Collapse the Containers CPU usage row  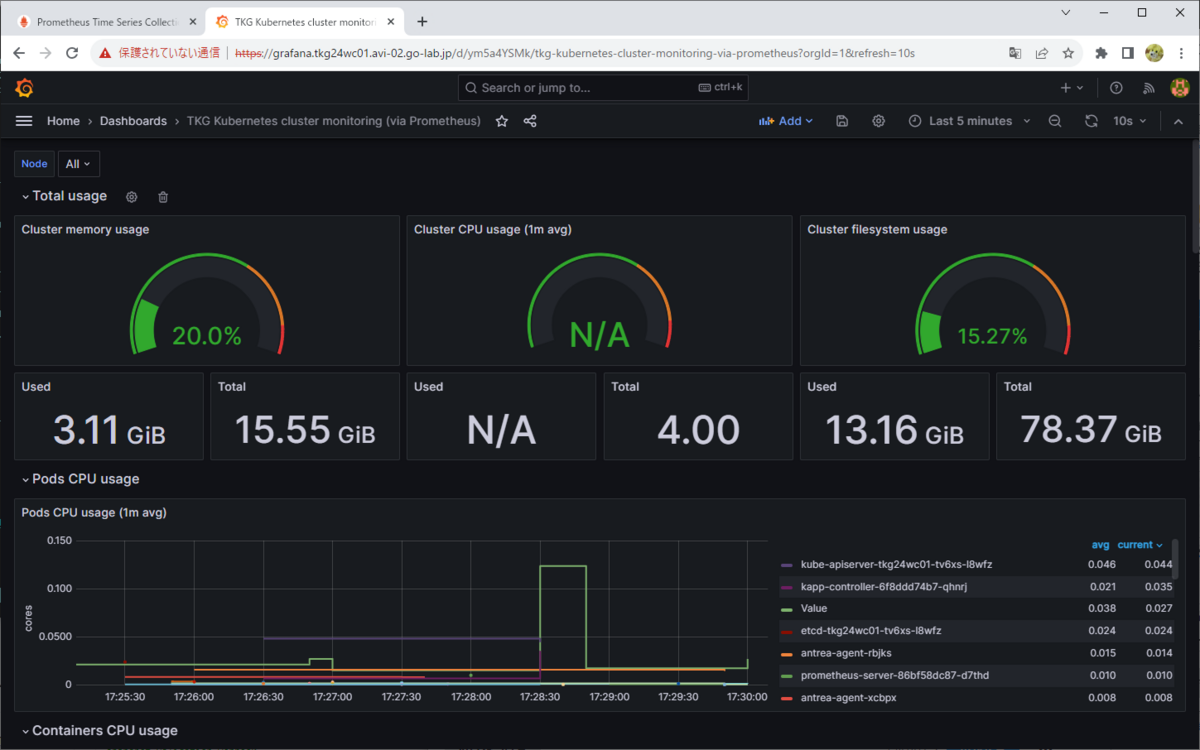coord(99,731)
